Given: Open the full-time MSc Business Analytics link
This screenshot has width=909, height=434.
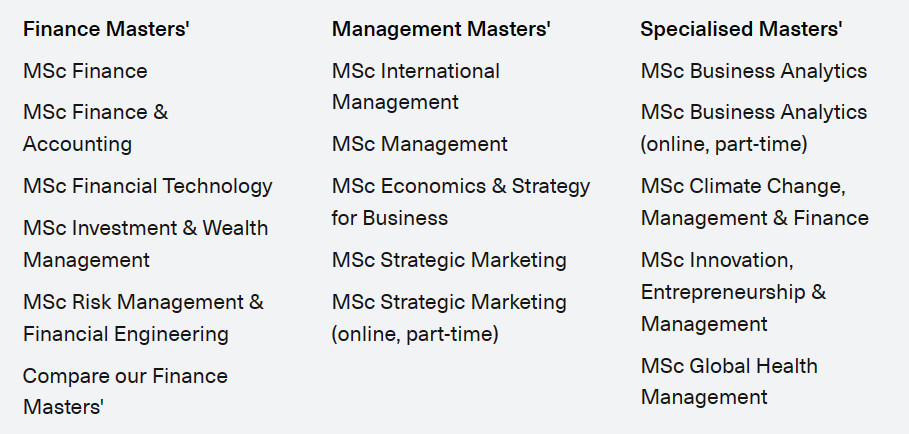Looking at the screenshot, I should (x=754, y=71).
